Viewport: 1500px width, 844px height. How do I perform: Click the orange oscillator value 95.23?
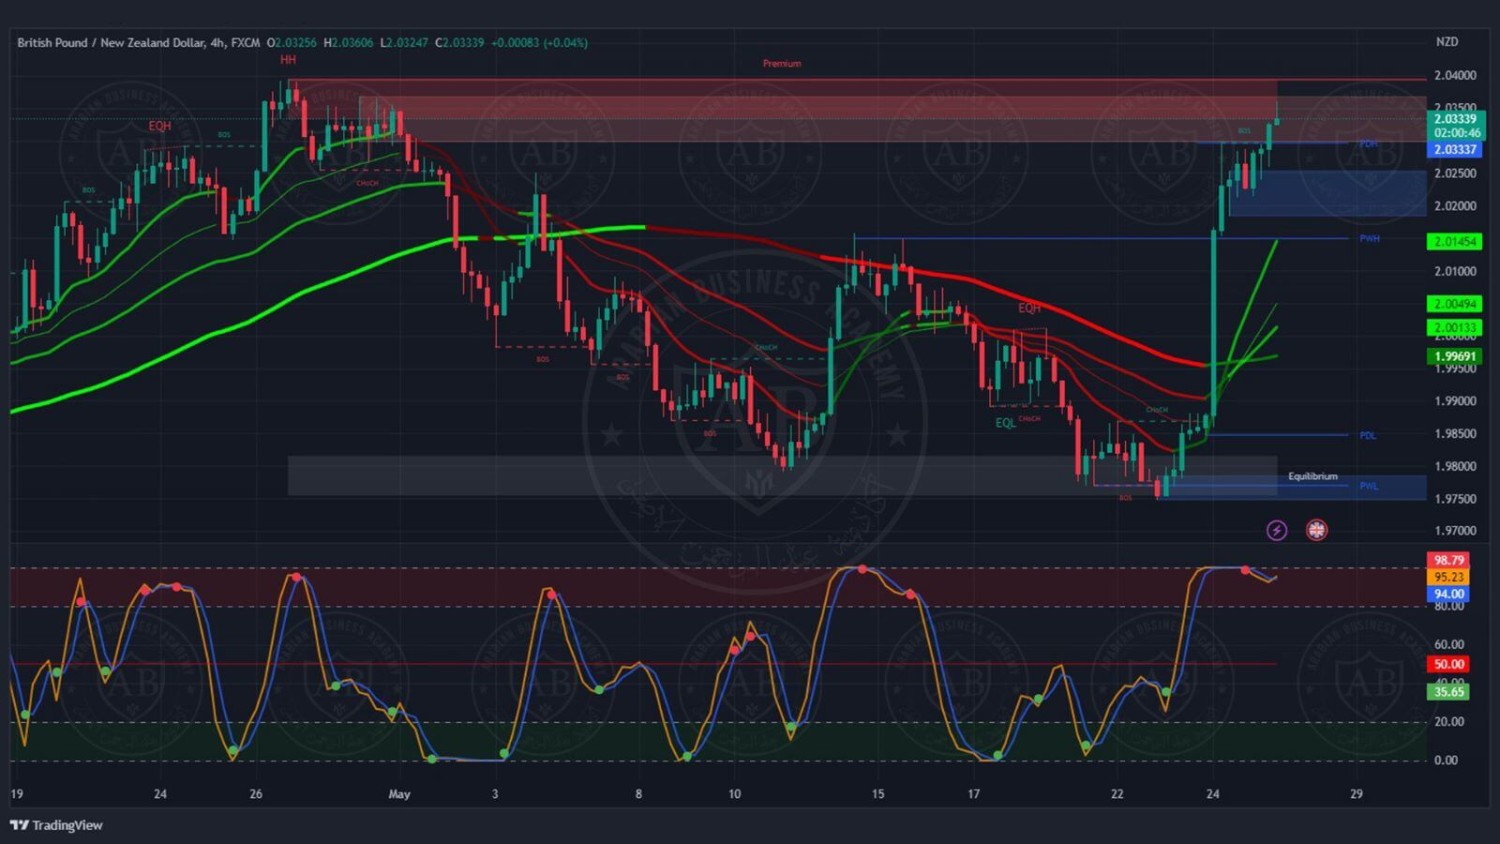coord(1449,577)
